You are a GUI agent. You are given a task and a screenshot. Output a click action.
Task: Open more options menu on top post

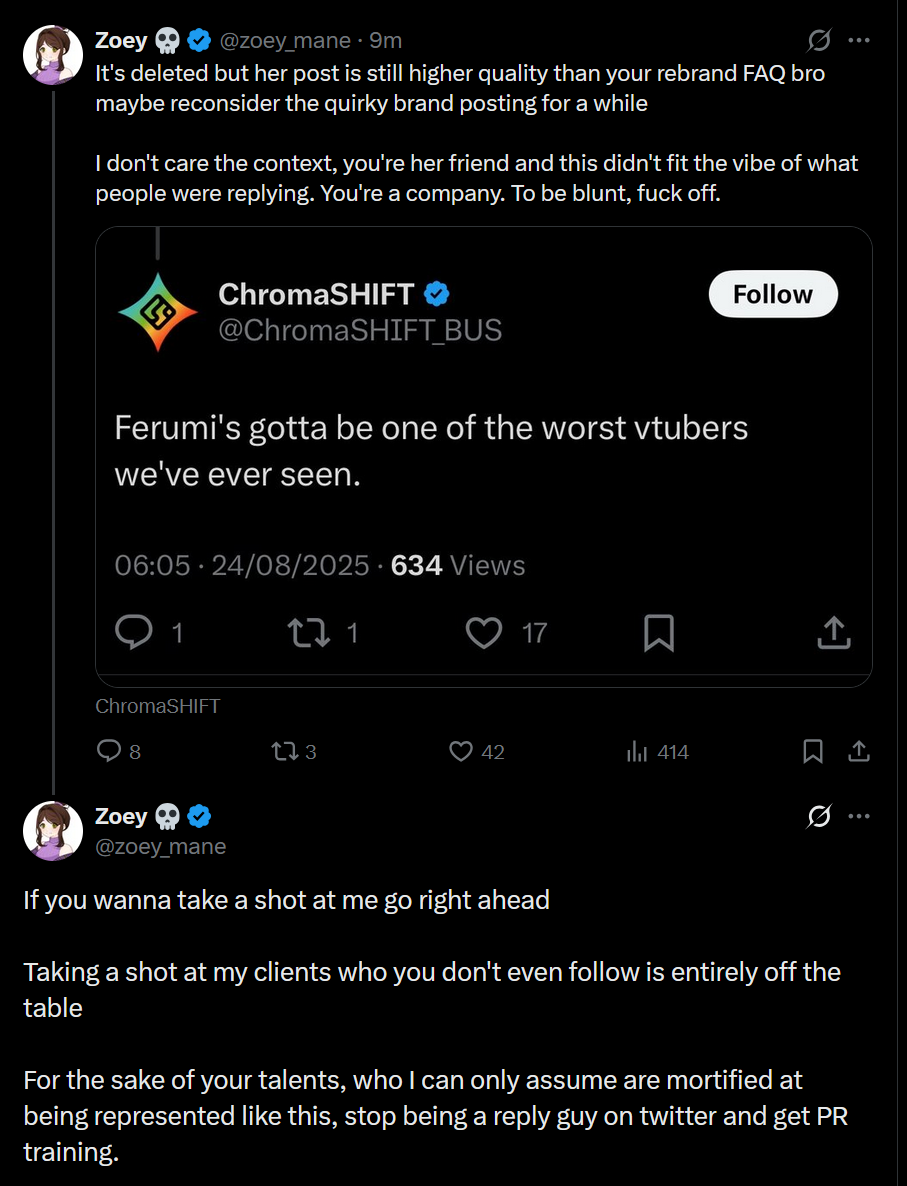click(x=858, y=41)
